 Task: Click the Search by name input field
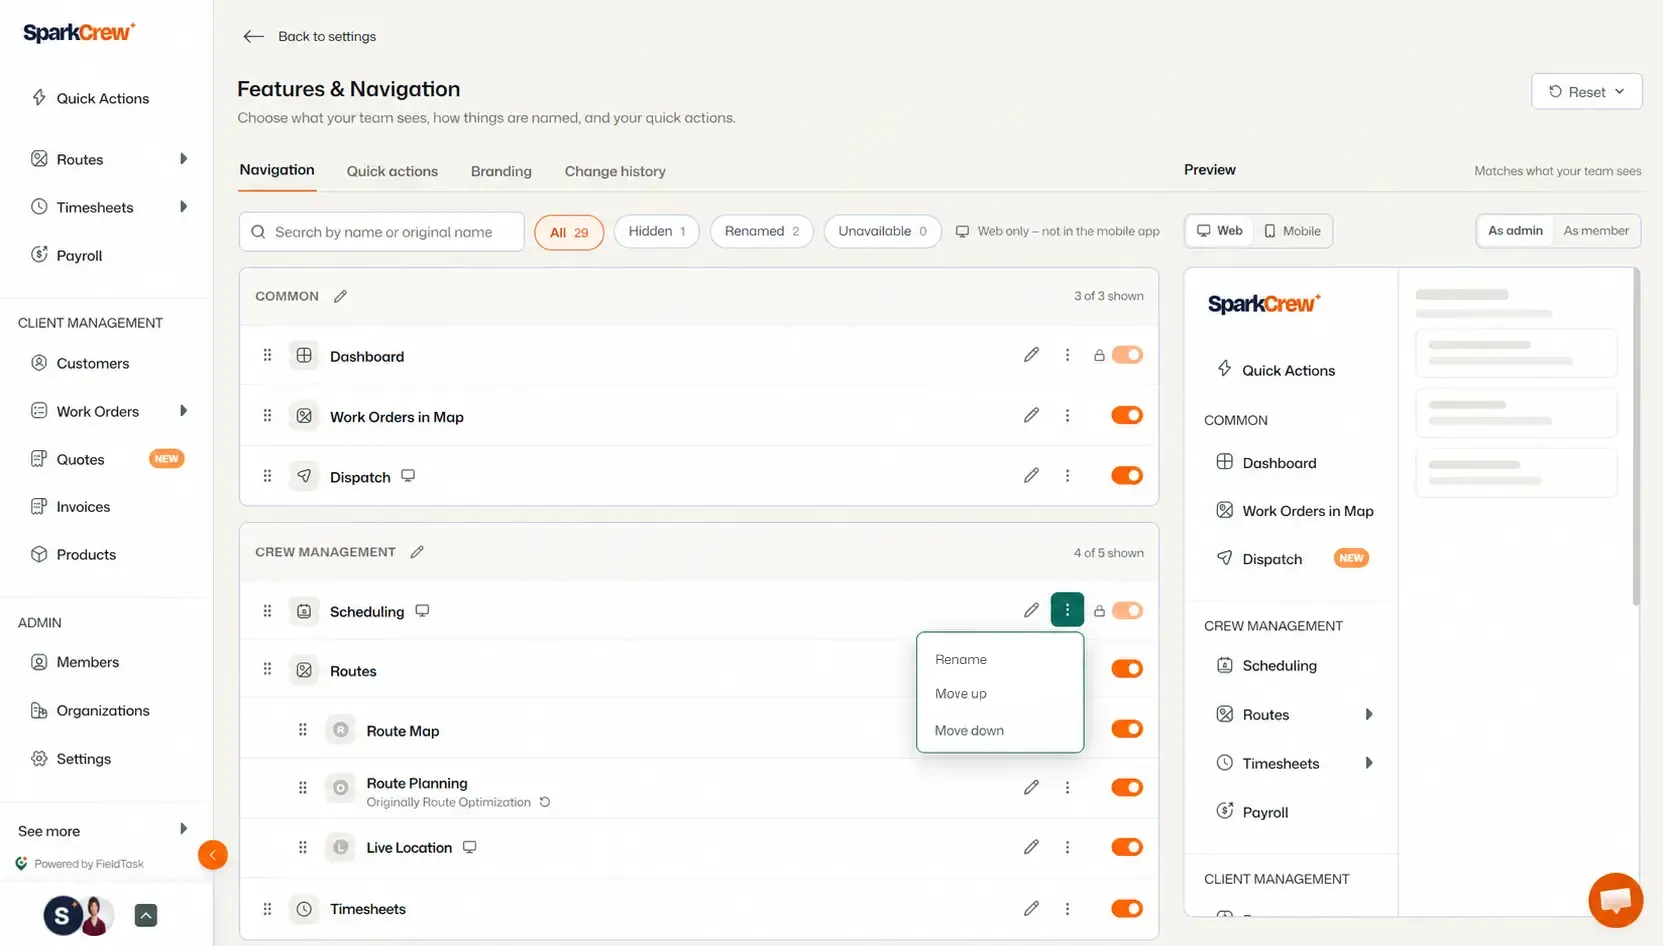pos(381,232)
